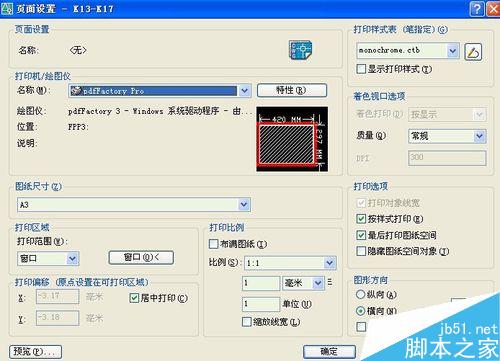
Task: Toggle 按样式打印 checkbox
Action: tap(361, 219)
